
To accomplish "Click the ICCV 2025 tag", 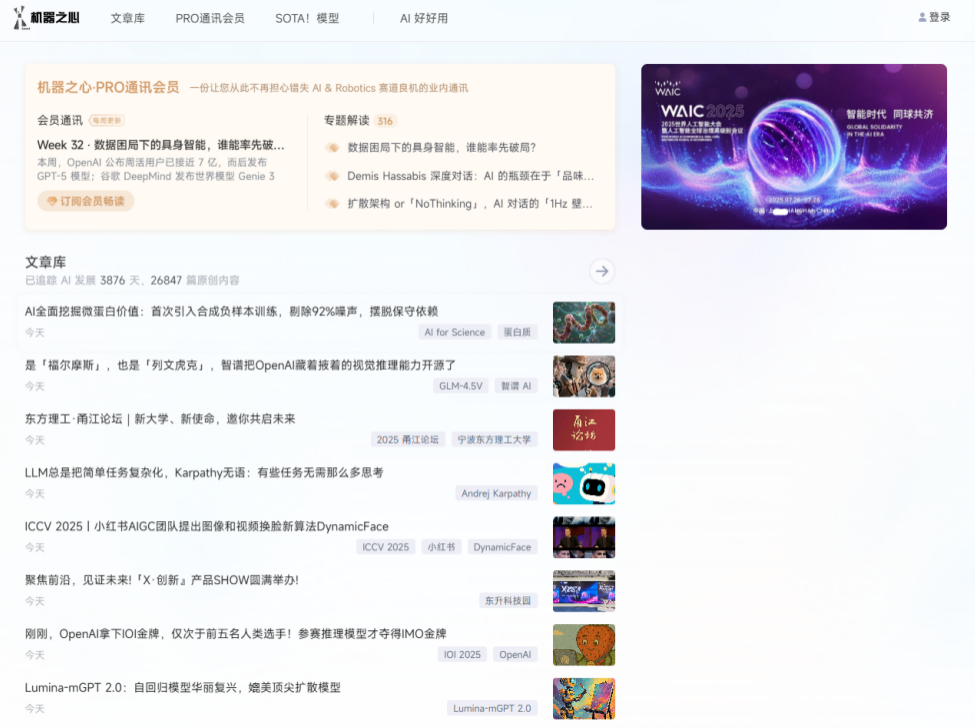I will [385, 547].
